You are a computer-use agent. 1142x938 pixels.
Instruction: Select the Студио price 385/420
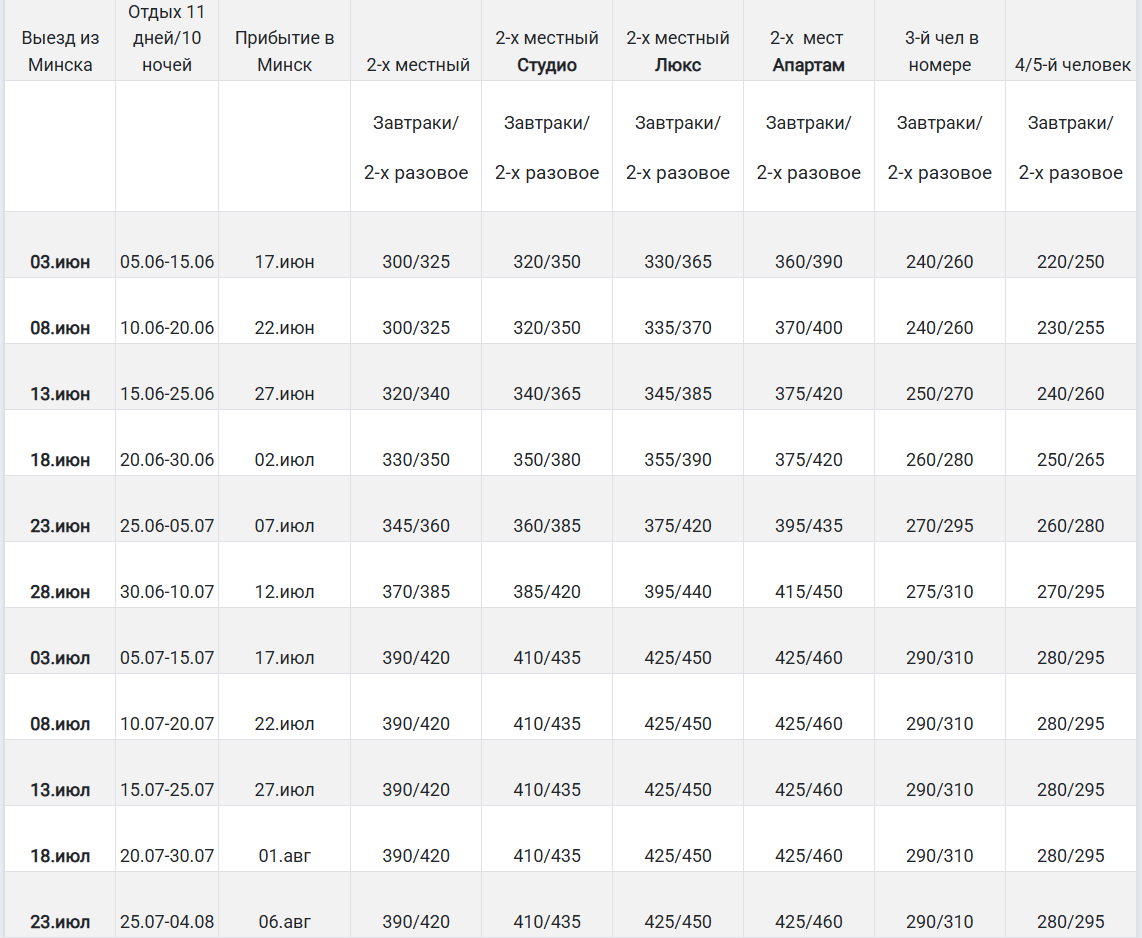click(547, 592)
